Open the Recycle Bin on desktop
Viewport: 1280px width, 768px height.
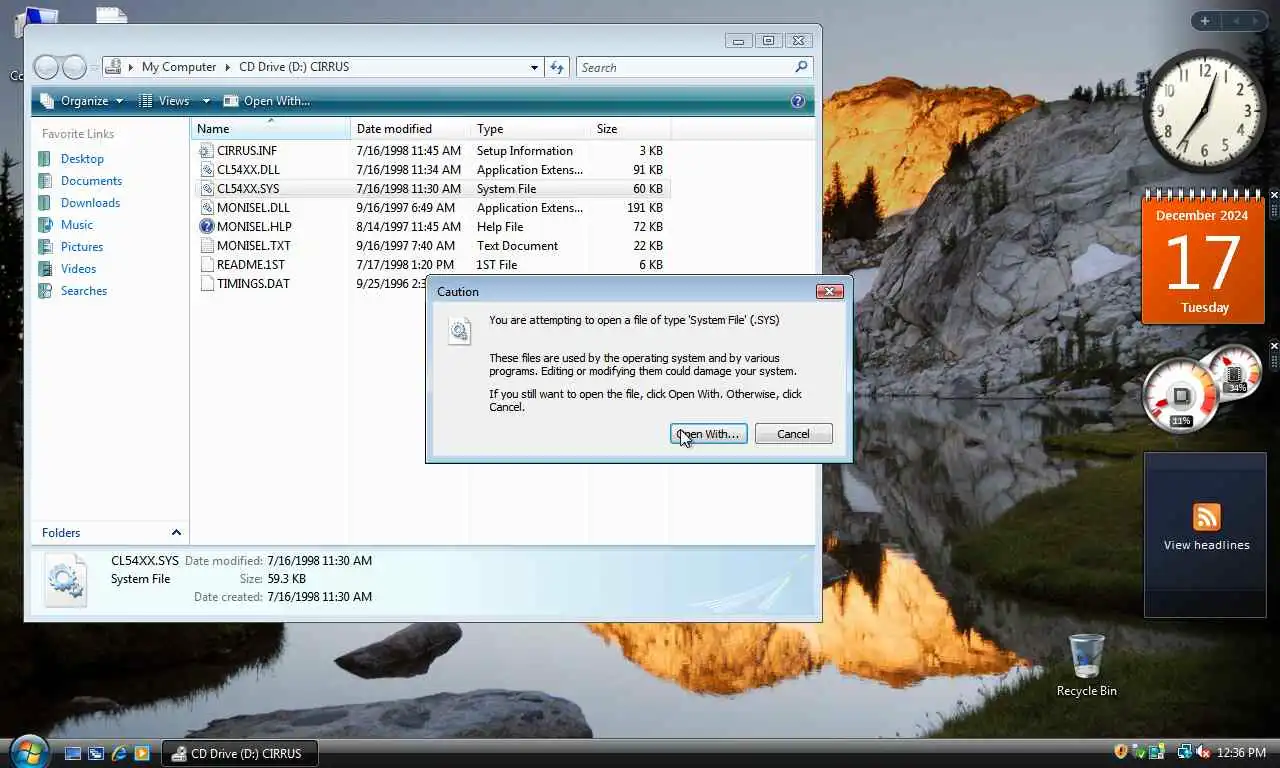(x=1086, y=665)
